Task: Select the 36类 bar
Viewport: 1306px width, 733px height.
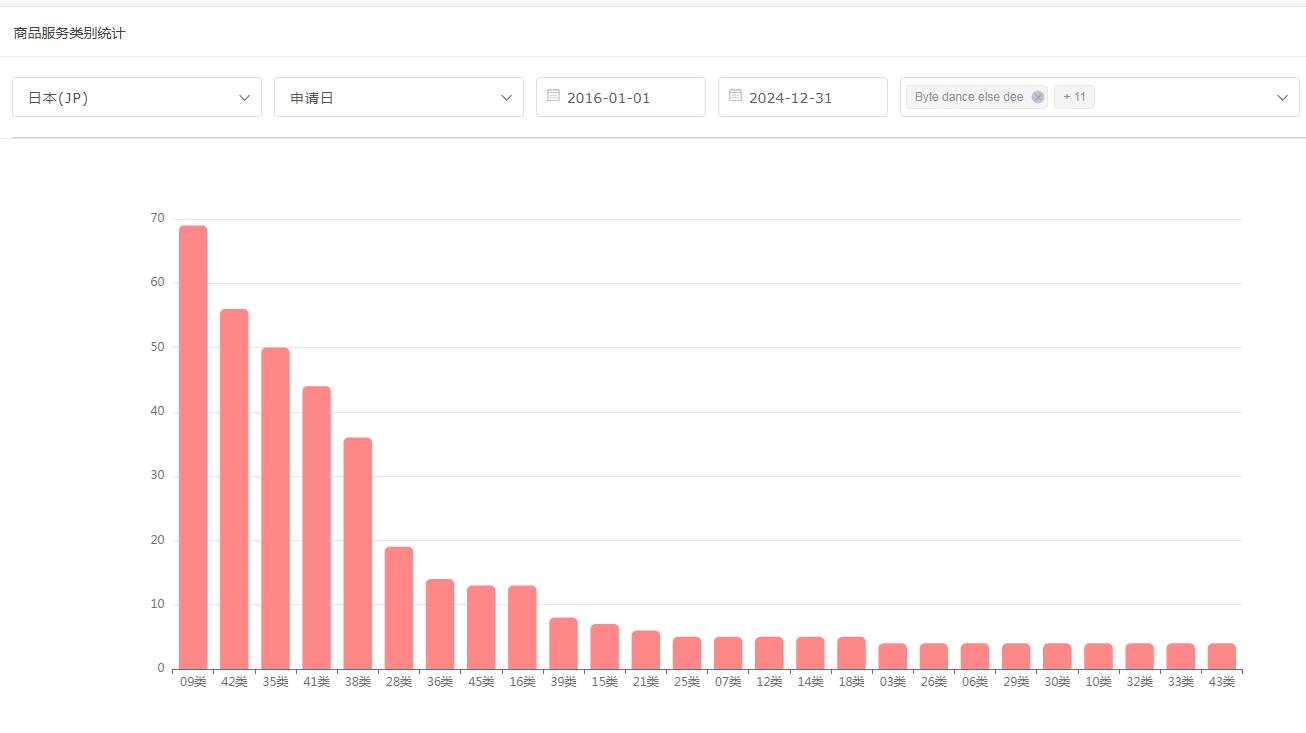Action: [440, 624]
